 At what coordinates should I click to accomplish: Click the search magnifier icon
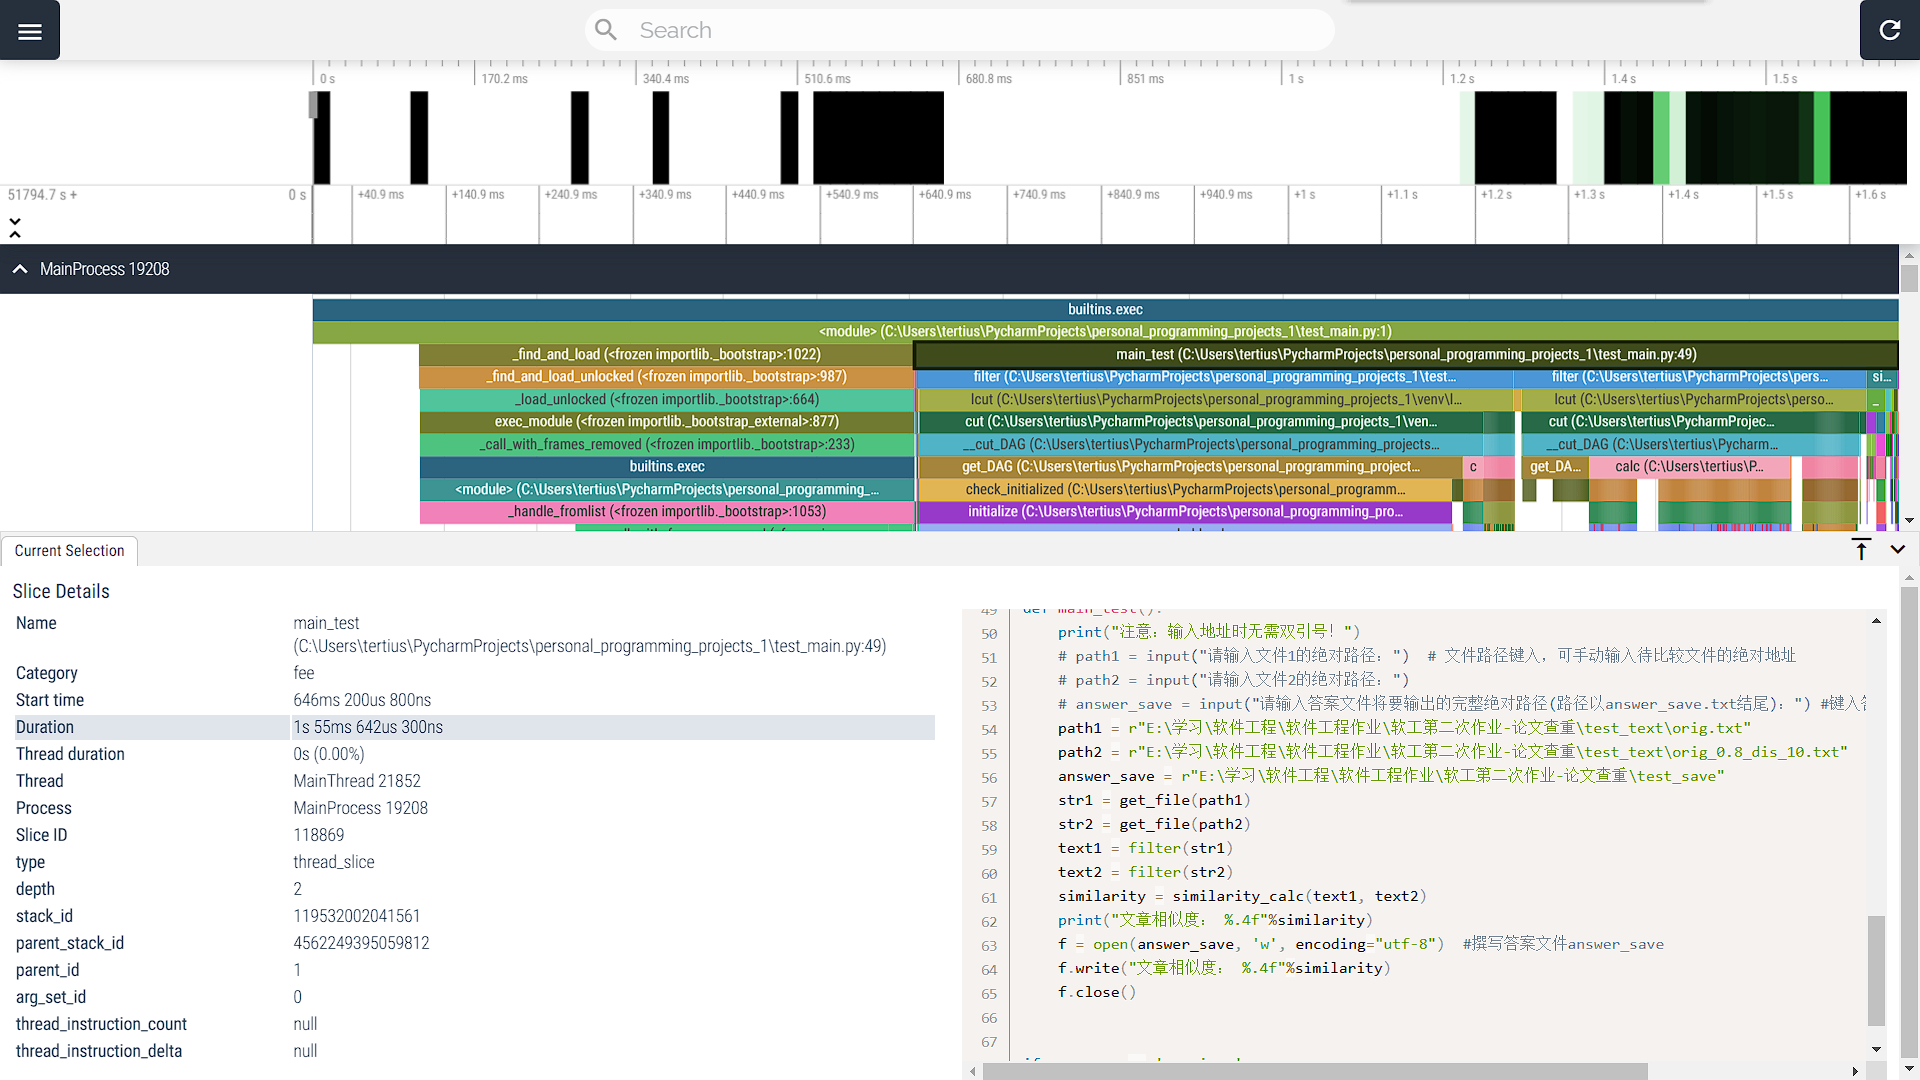606,30
